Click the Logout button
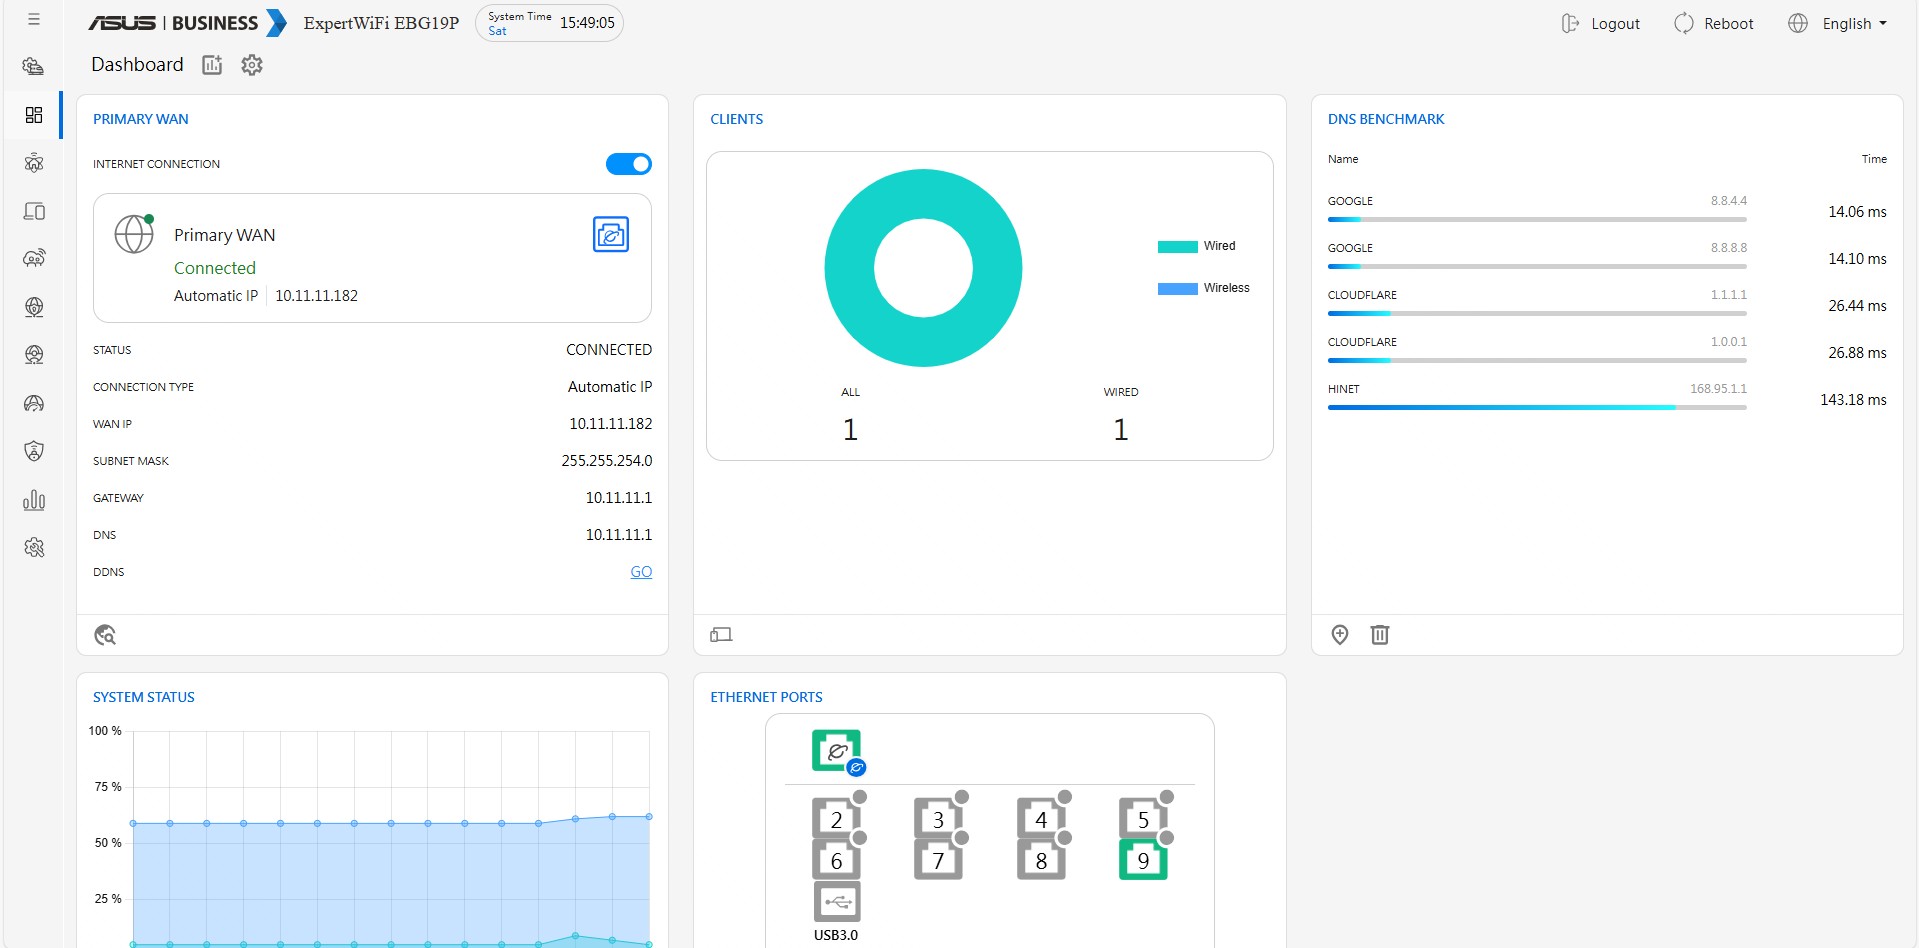 (1601, 24)
